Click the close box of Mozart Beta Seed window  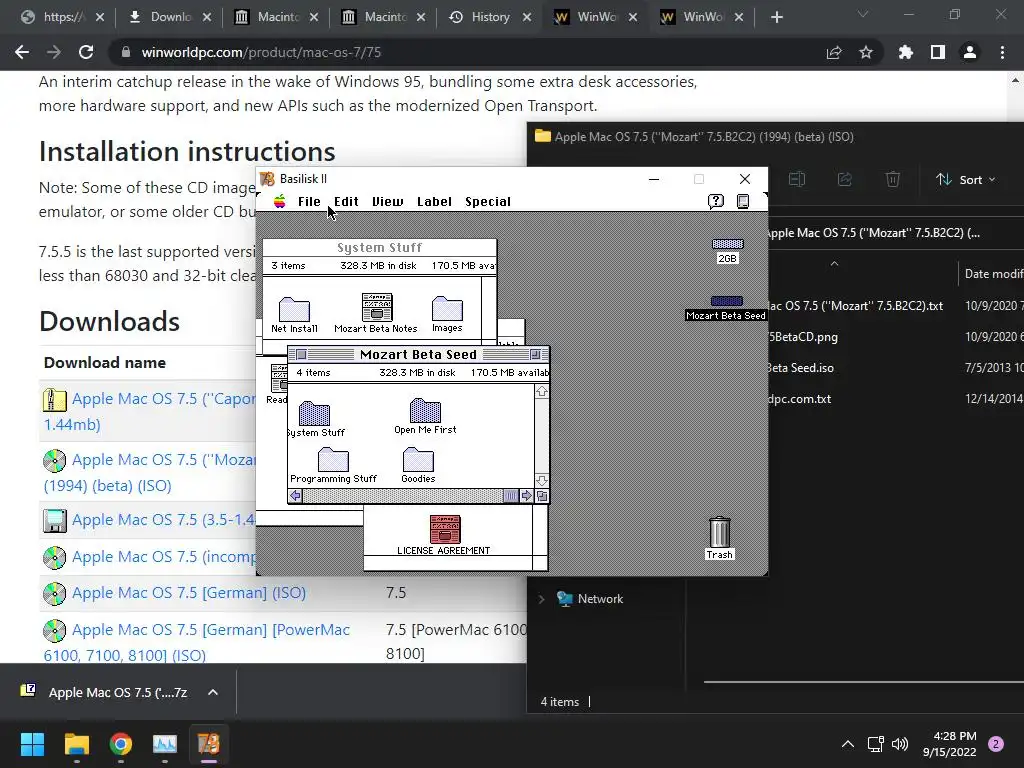click(301, 354)
